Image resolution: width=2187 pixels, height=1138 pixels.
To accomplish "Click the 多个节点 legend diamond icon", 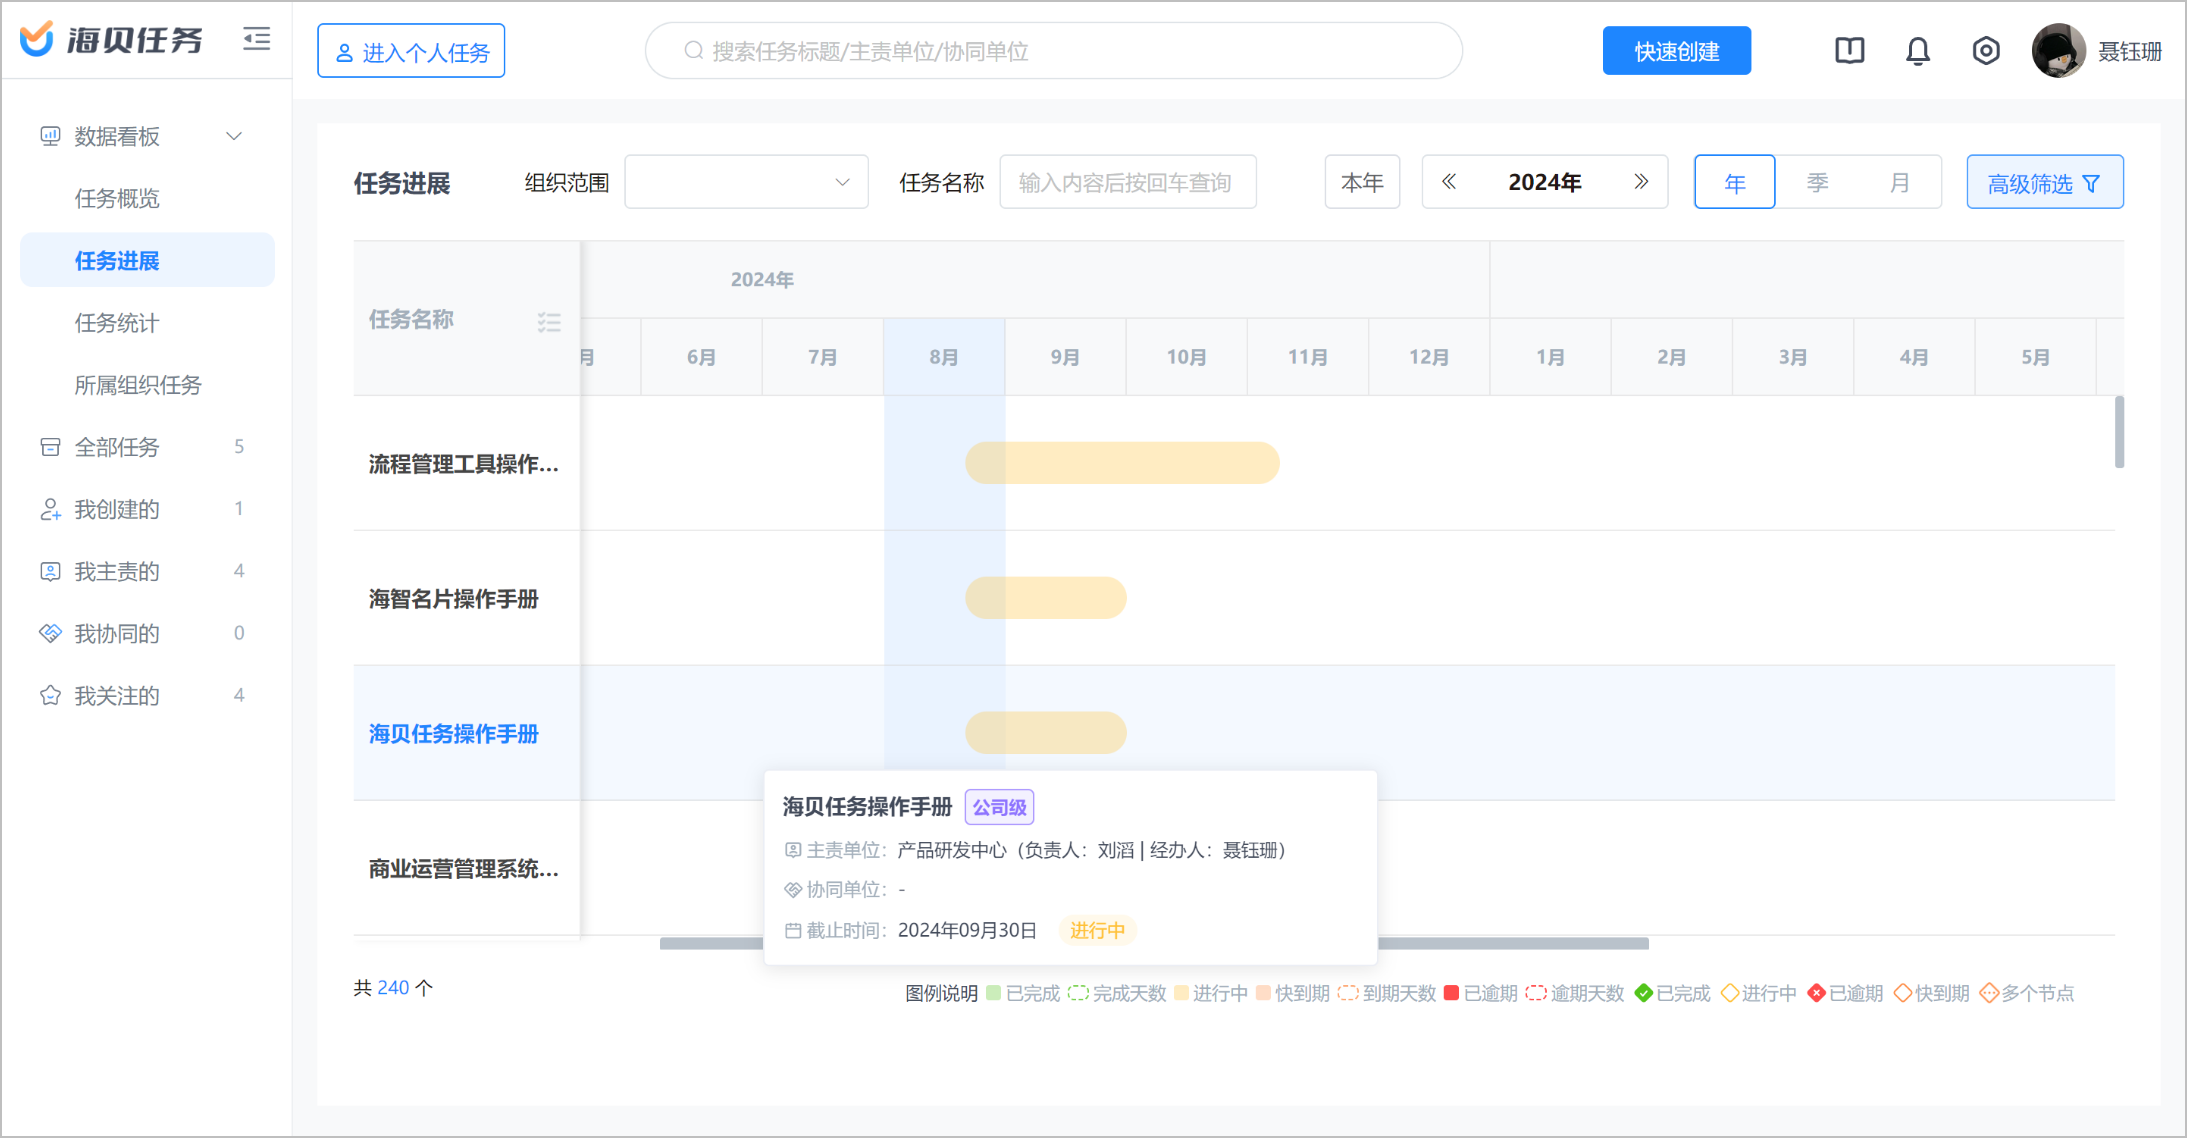I will 1989,993.
